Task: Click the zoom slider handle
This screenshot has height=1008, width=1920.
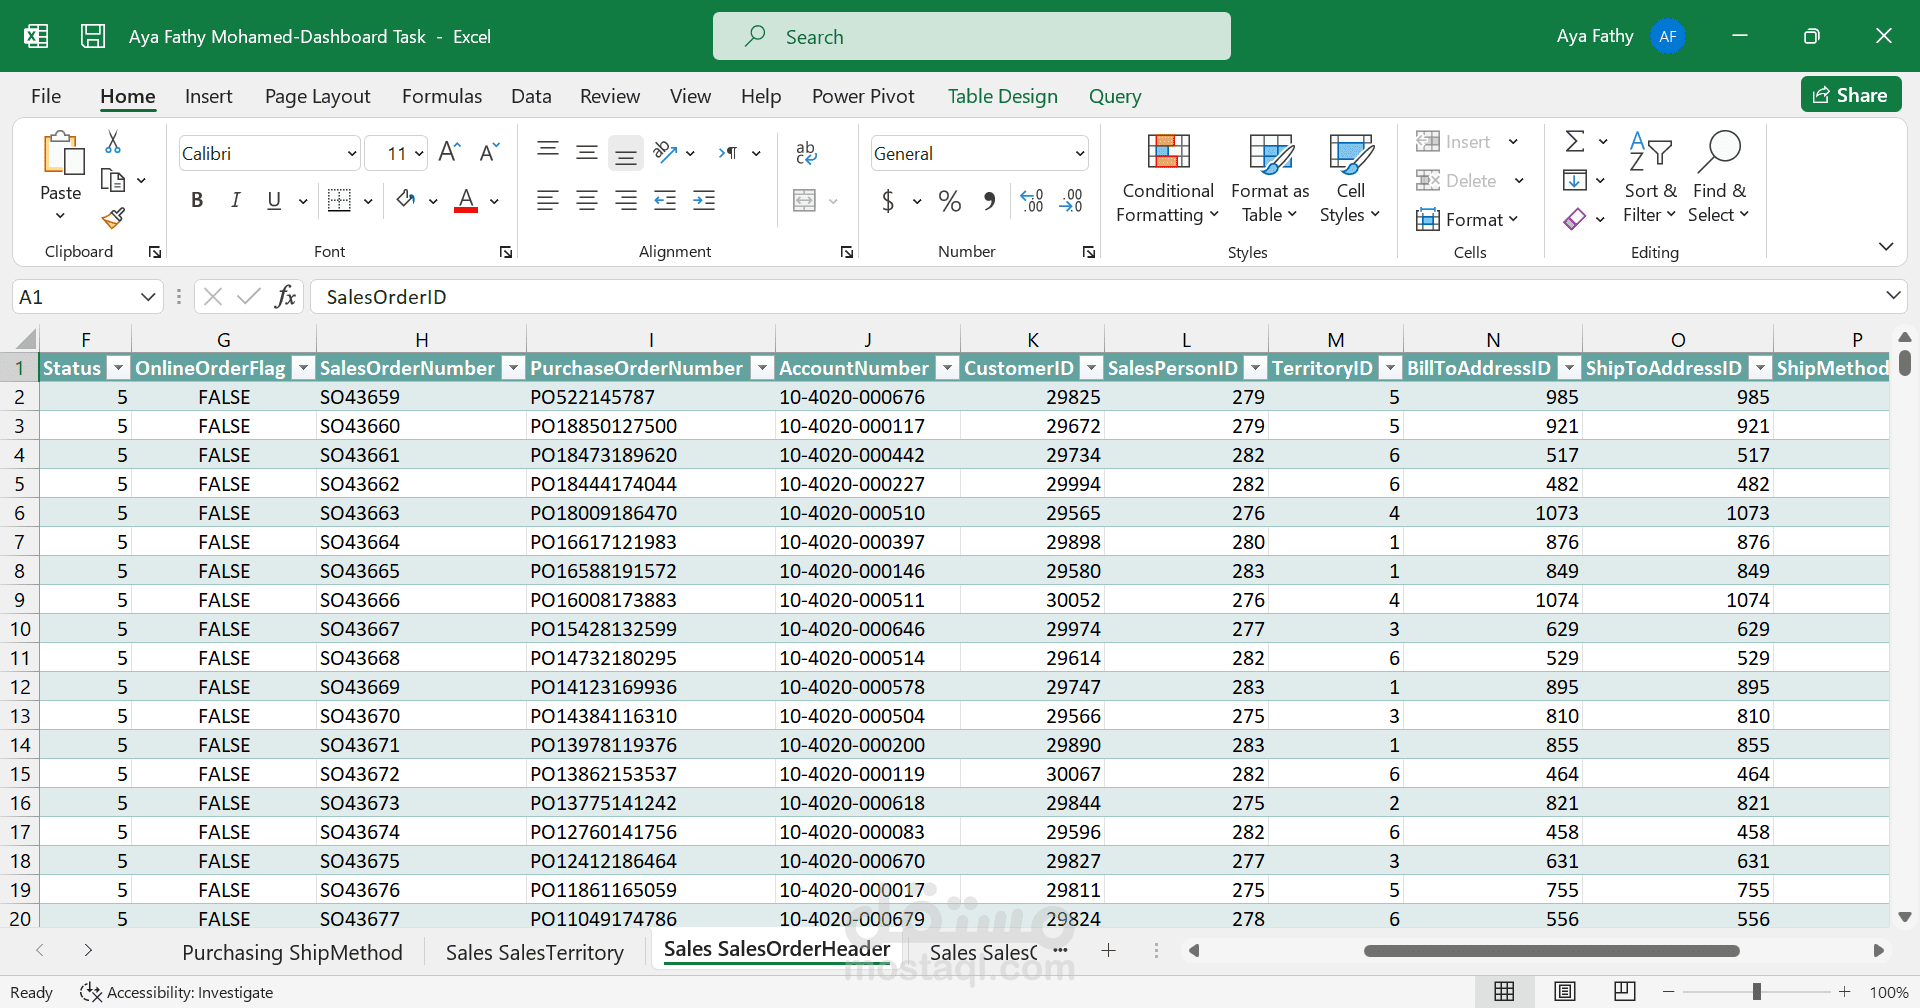Action: 1756,992
